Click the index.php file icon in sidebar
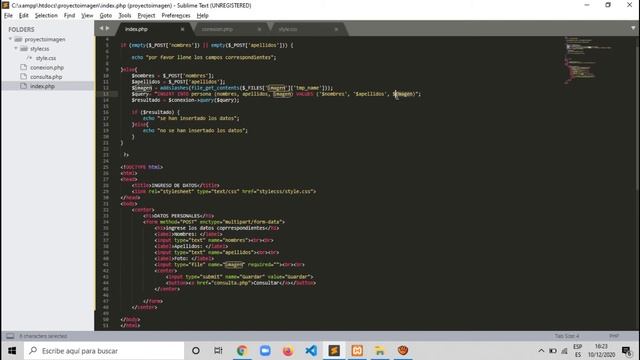Viewport: 640px width, 360px height. (x=23, y=86)
